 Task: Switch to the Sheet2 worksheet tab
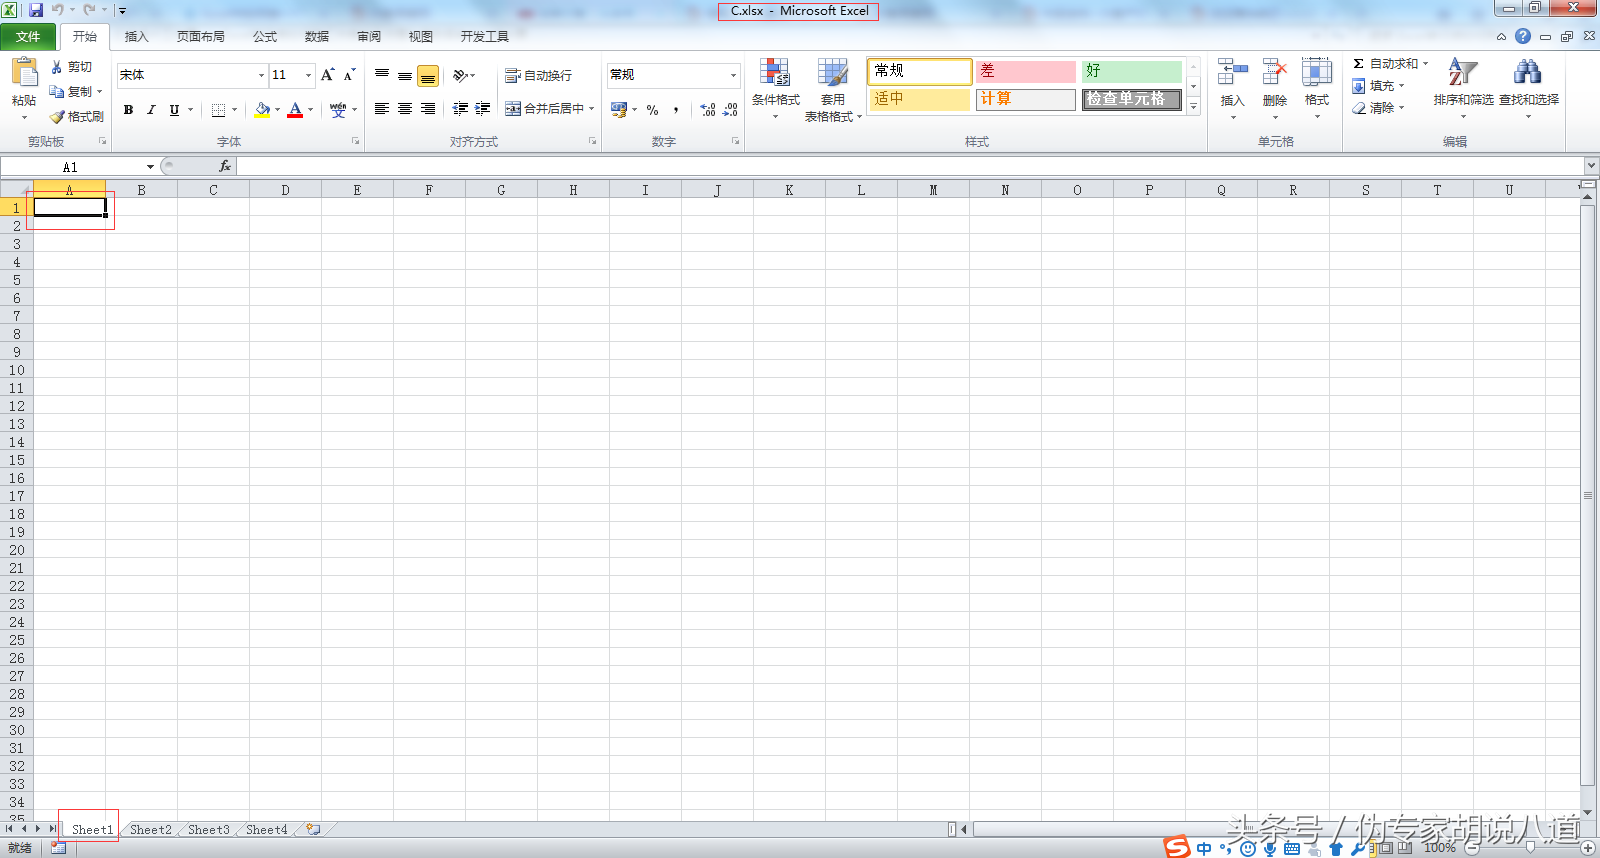(x=150, y=830)
